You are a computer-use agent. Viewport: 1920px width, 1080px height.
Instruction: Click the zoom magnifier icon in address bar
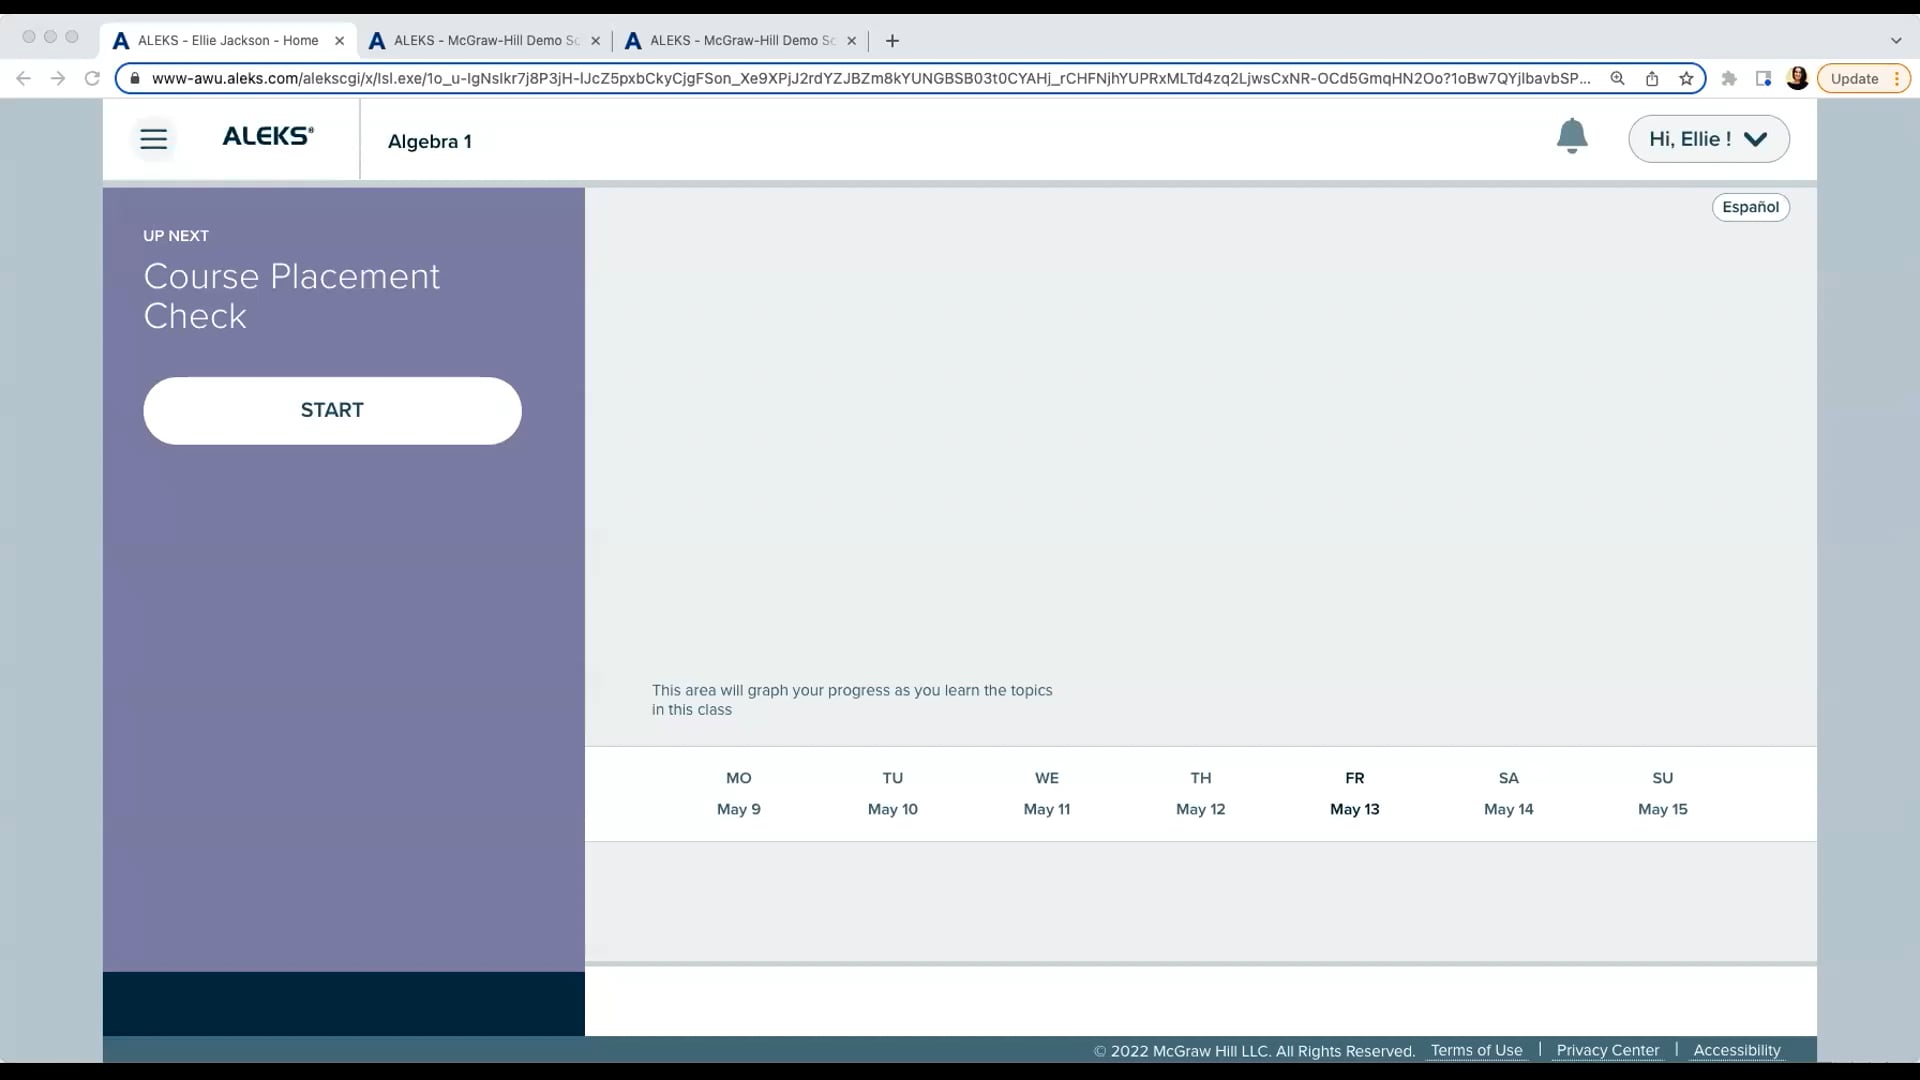1617,79
